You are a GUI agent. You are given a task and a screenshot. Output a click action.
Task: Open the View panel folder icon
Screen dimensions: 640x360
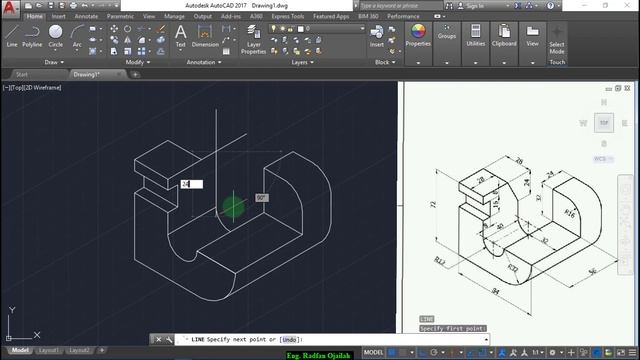pos(532,35)
